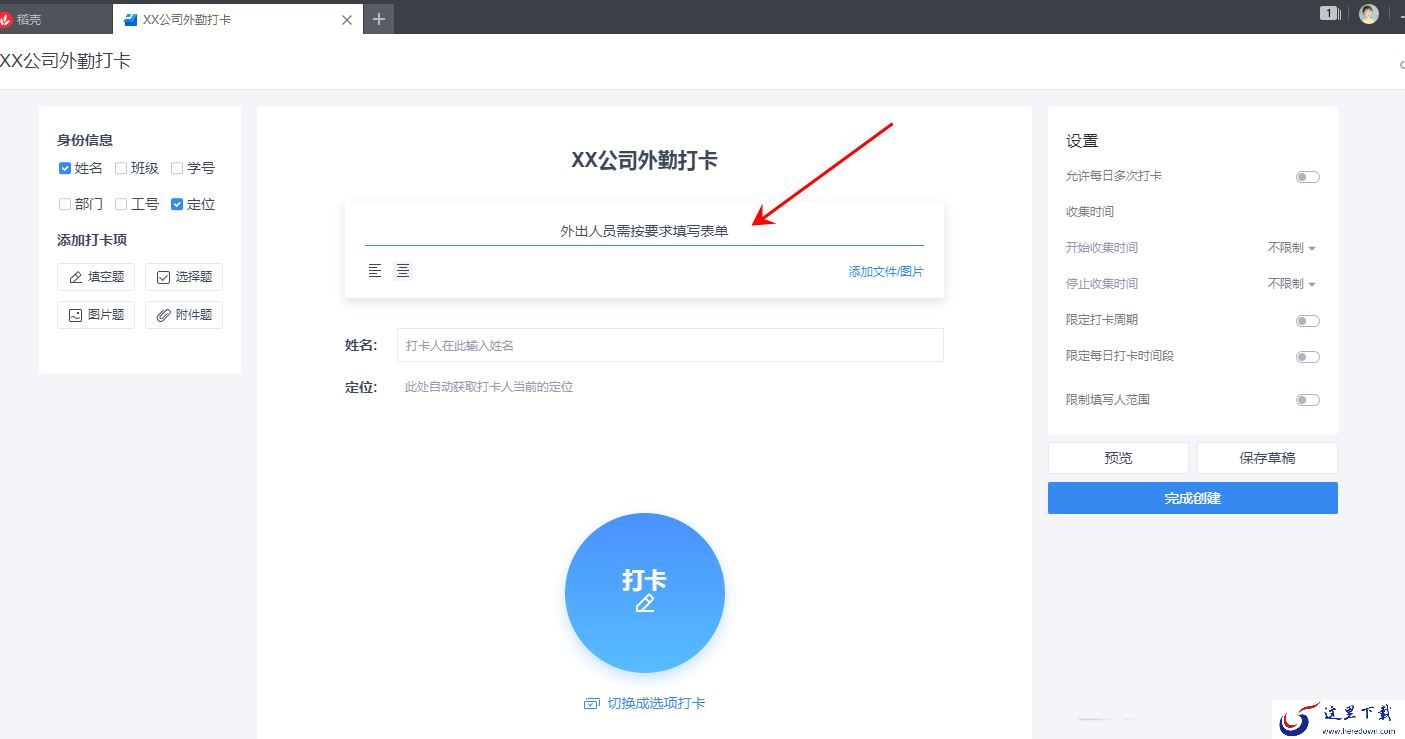Click the center-align text icon
The width and height of the screenshot is (1405, 739).
[402, 271]
